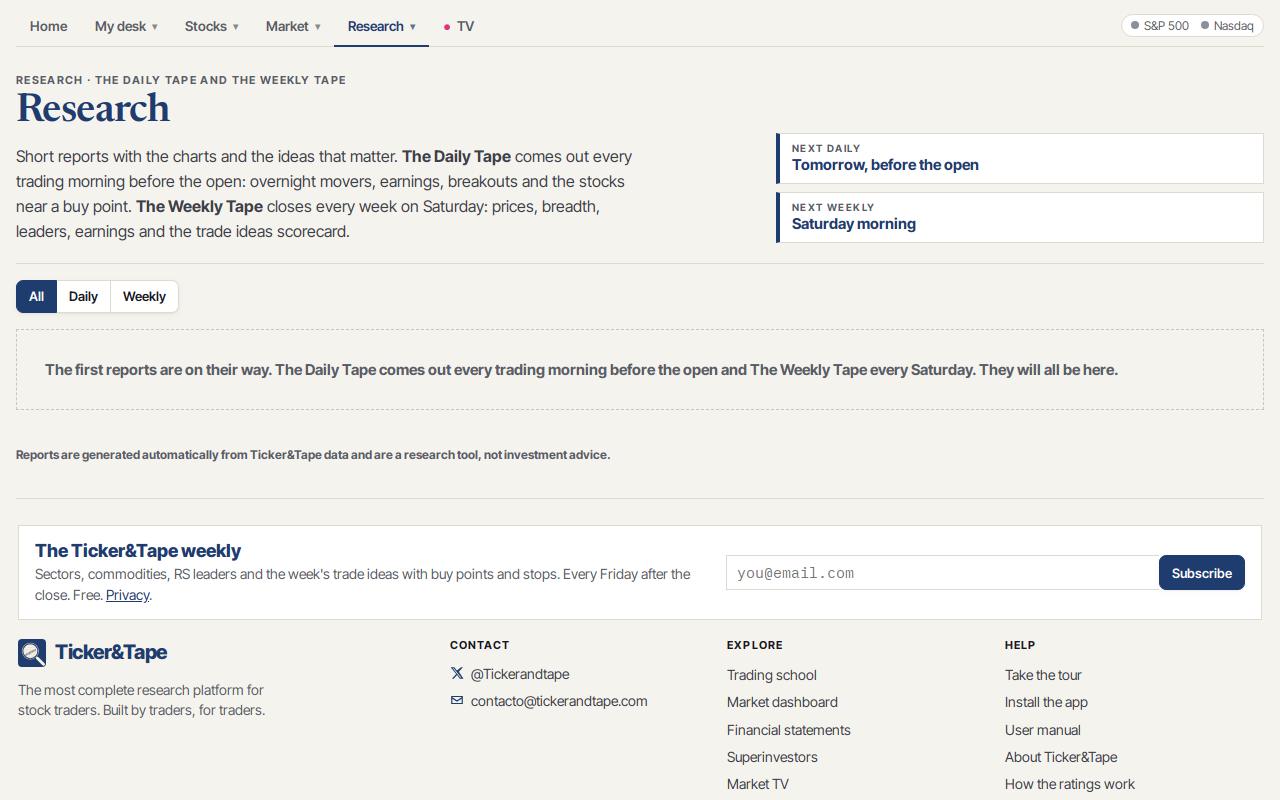
Task: Open How the ratings work link
Action: pos(1070,784)
